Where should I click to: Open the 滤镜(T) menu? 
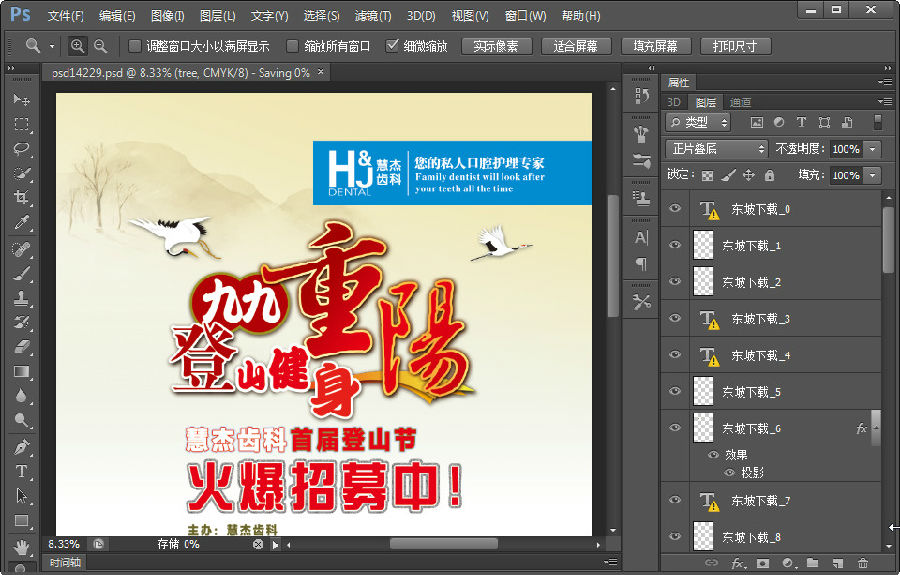click(x=373, y=15)
